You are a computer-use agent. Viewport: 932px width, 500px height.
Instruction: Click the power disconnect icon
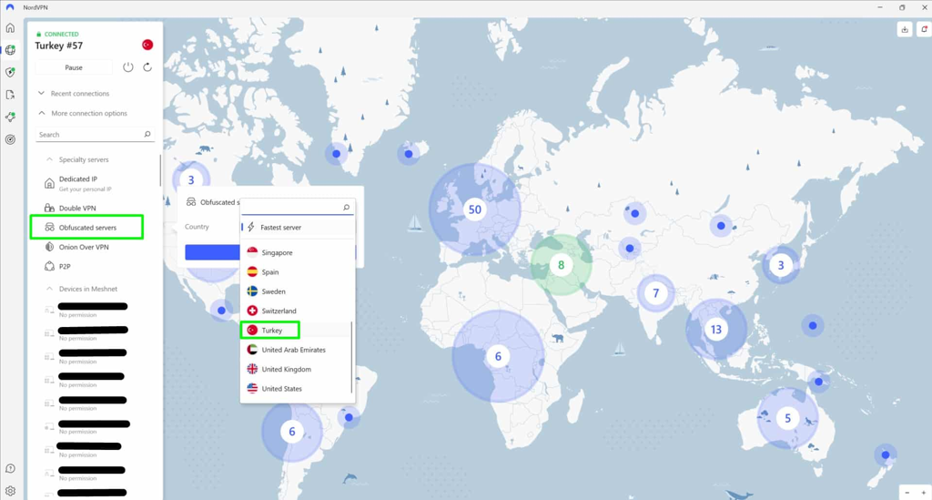point(128,67)
